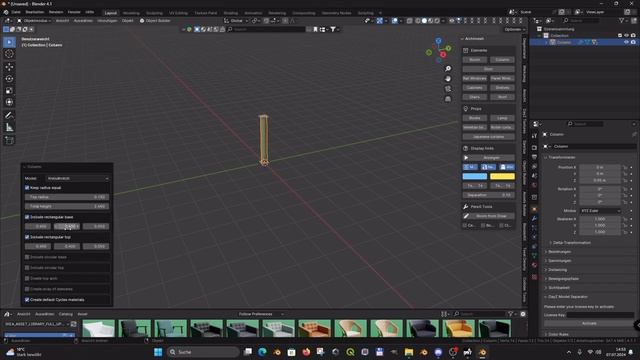Toggle Keep radius equal checkbox
The image size is (640, 360).
click(x=27, y=188)
